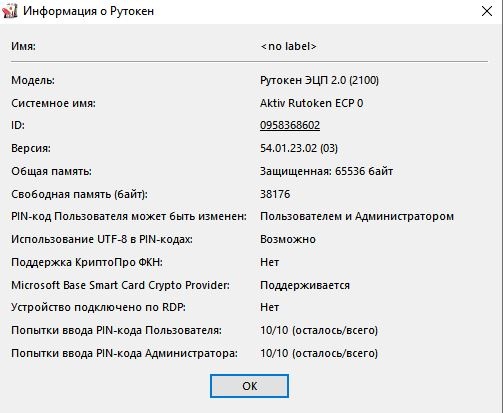Click the version value 54.01.23.02 (03)
This screenshot has height=413, width=503.
pyautogui.click(x=299, y=148)
